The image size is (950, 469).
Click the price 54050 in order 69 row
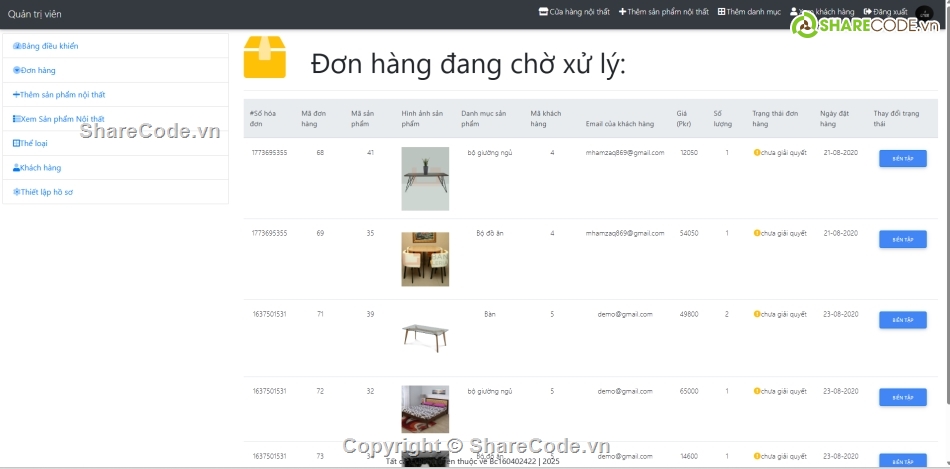689,233
